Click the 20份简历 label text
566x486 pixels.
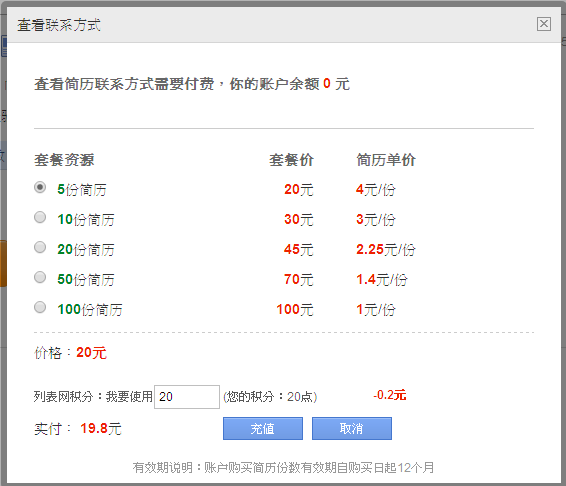coord(86,249)
